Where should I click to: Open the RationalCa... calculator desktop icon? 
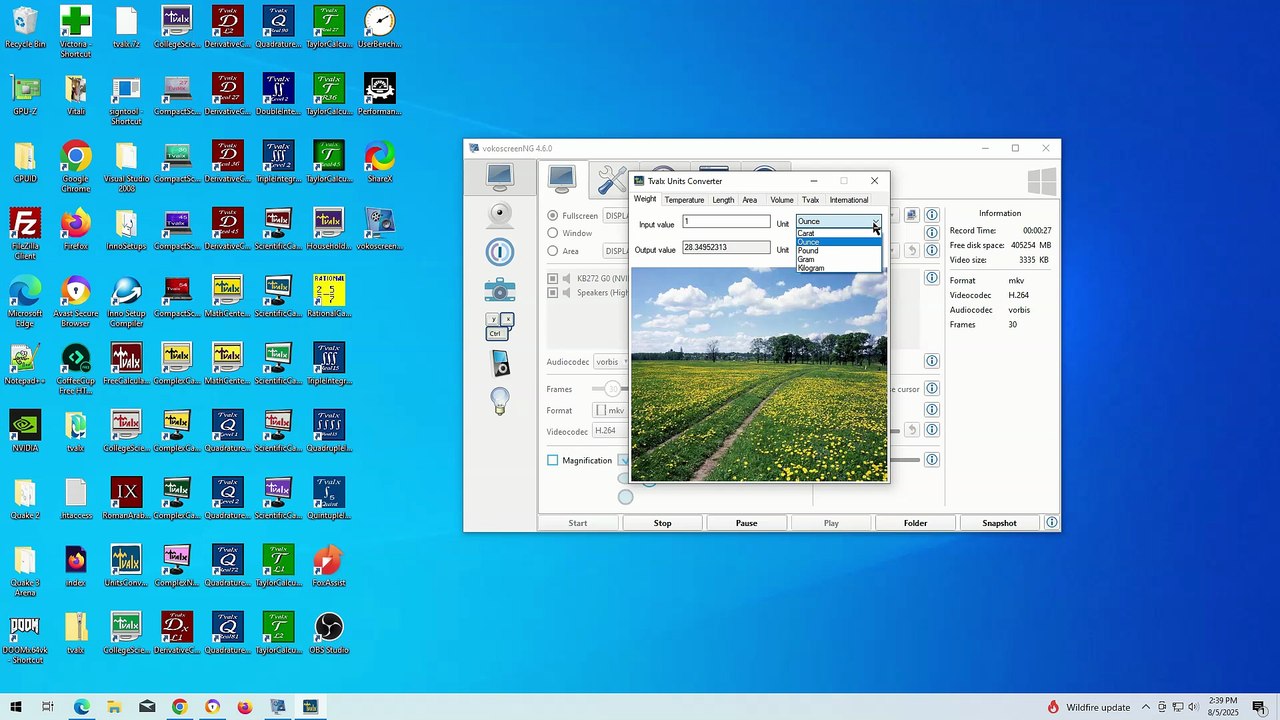click(x=329, y=298)
